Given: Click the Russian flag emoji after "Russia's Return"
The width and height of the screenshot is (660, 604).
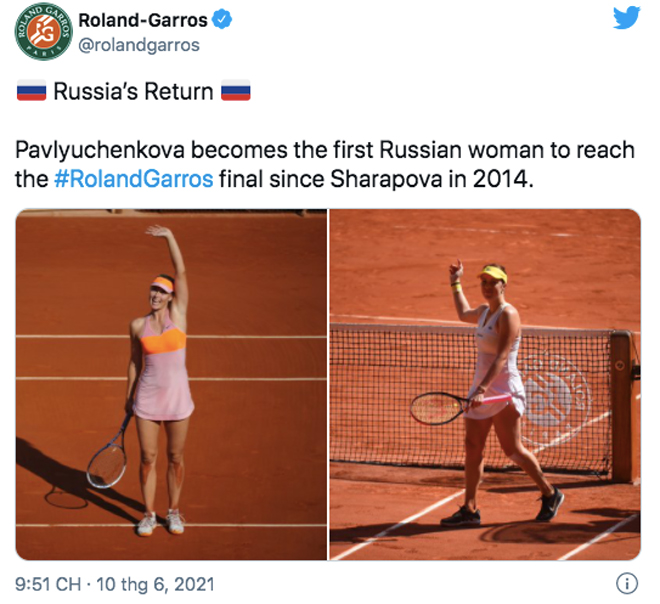Looking at the screenshot, I should point(236,91).
